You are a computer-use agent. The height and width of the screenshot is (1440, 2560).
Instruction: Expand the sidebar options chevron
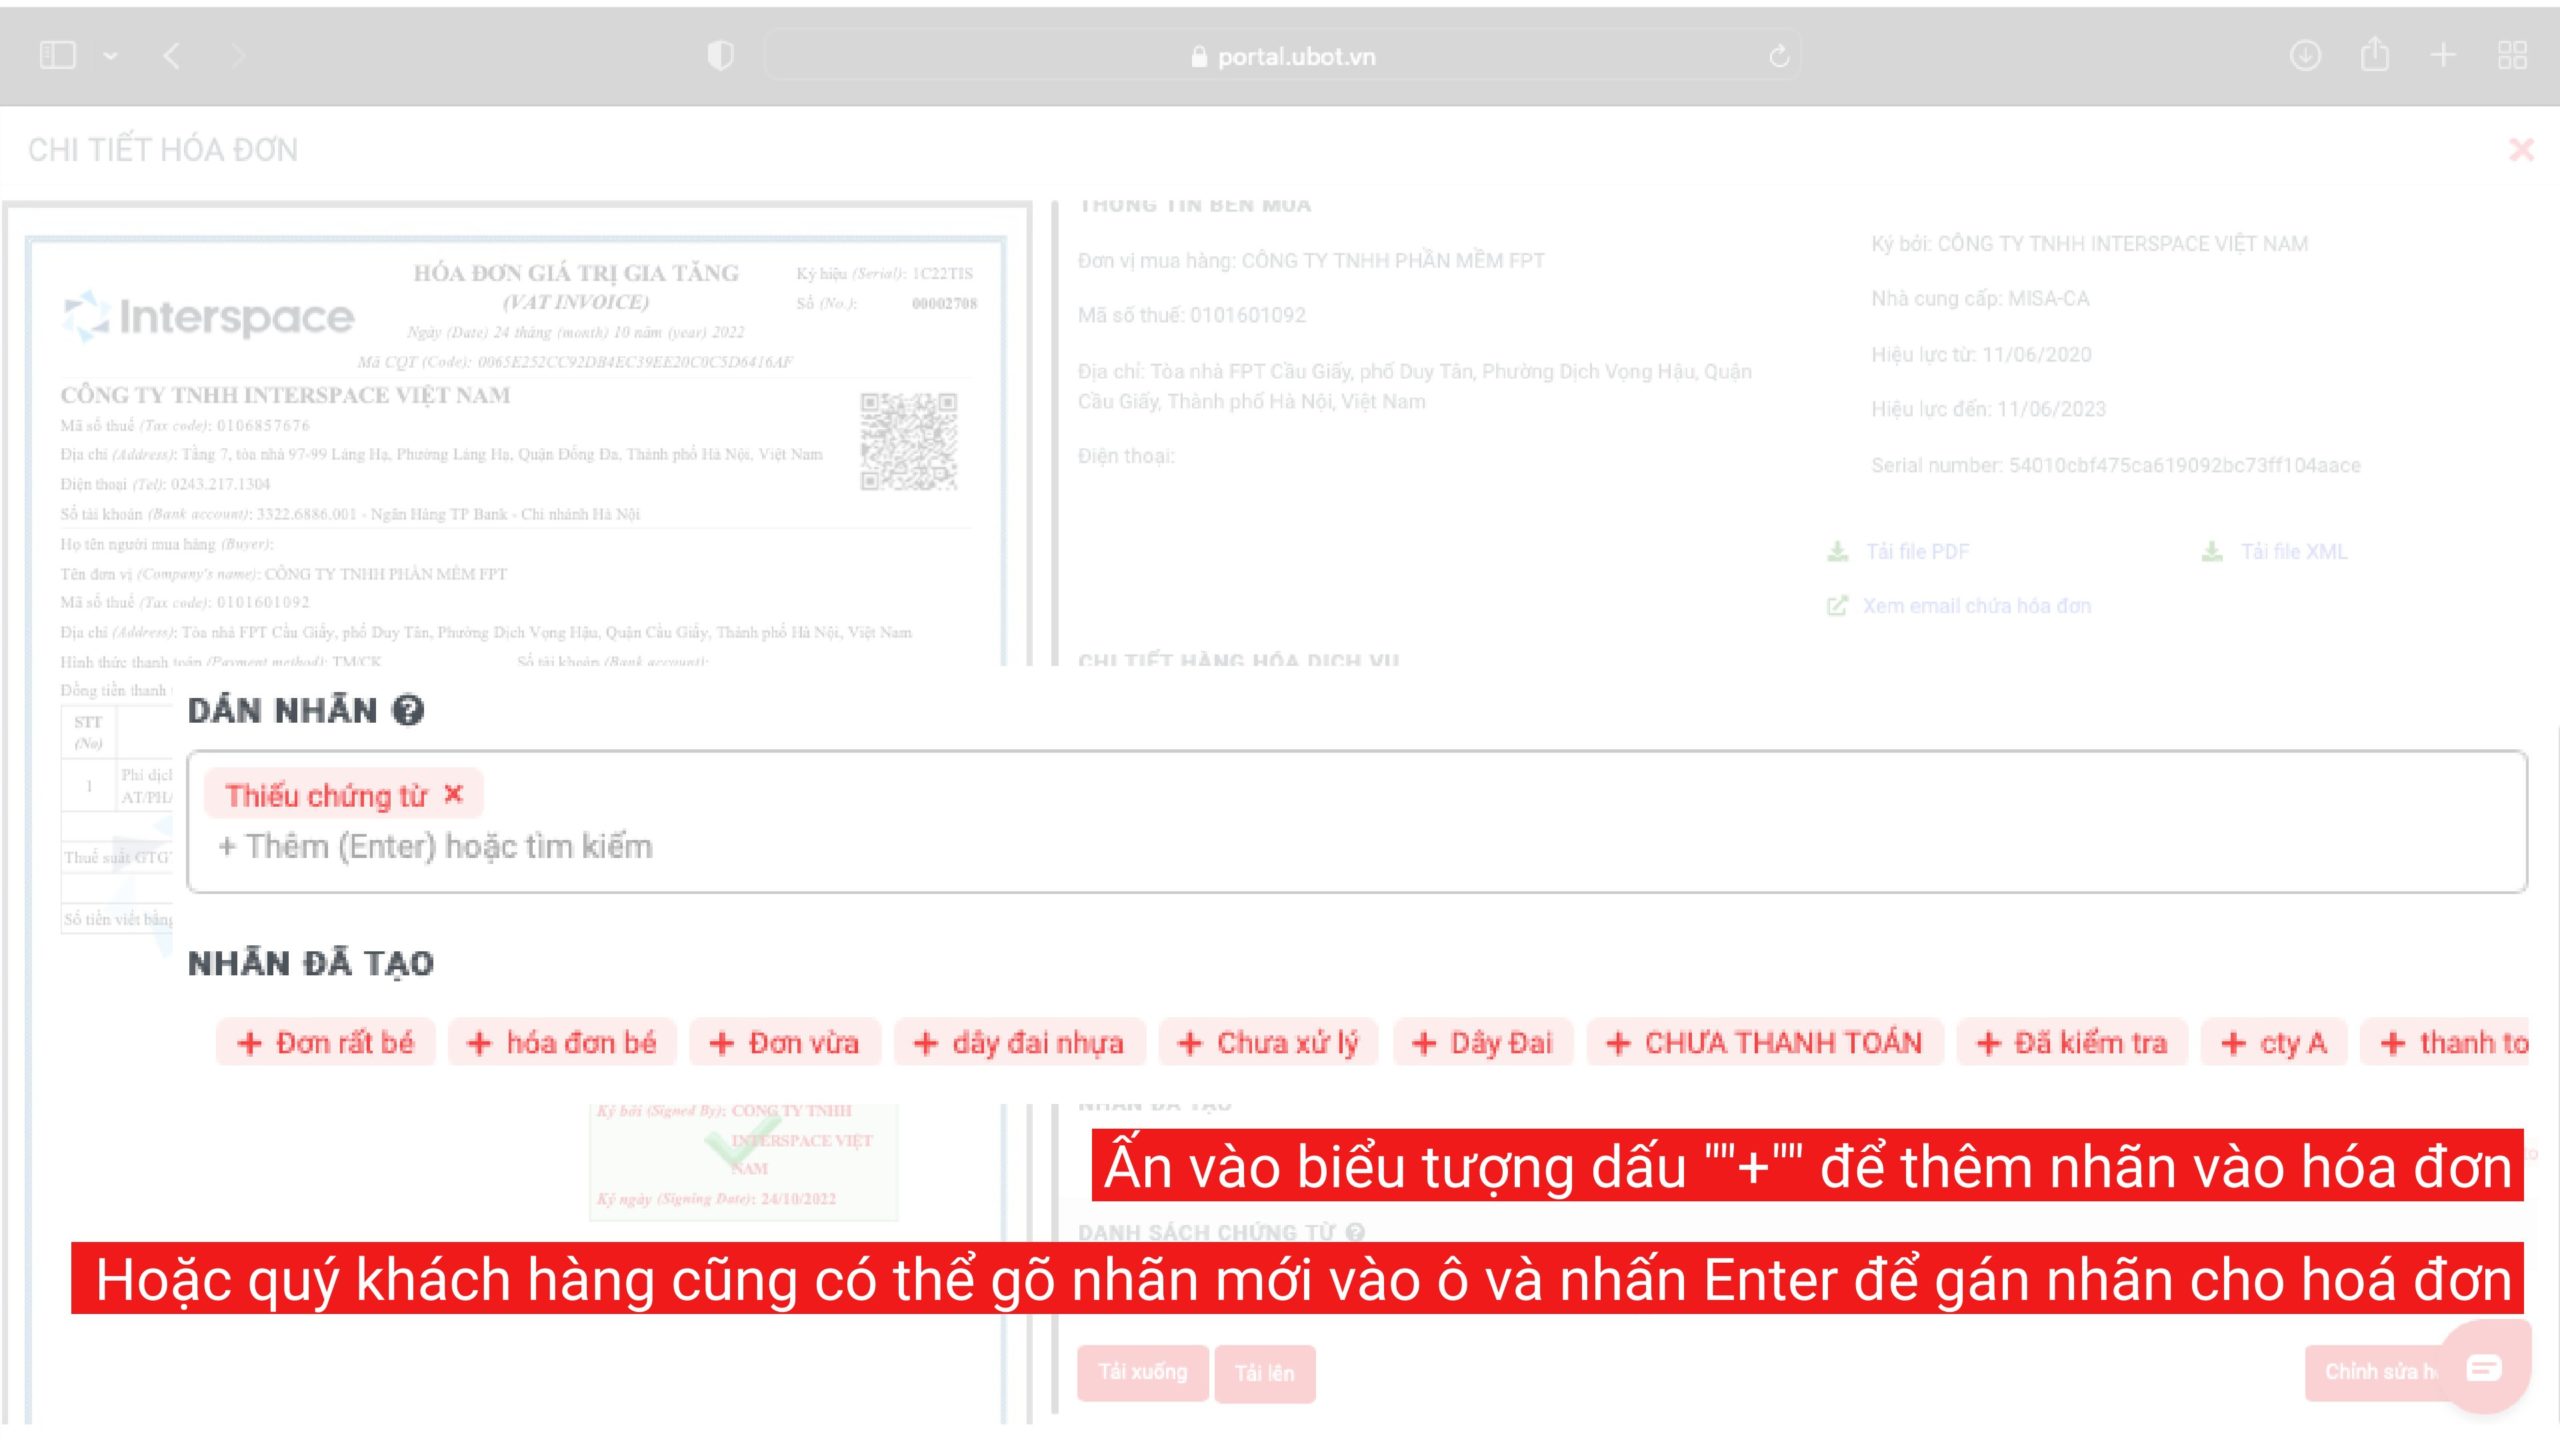coord(110,56)
